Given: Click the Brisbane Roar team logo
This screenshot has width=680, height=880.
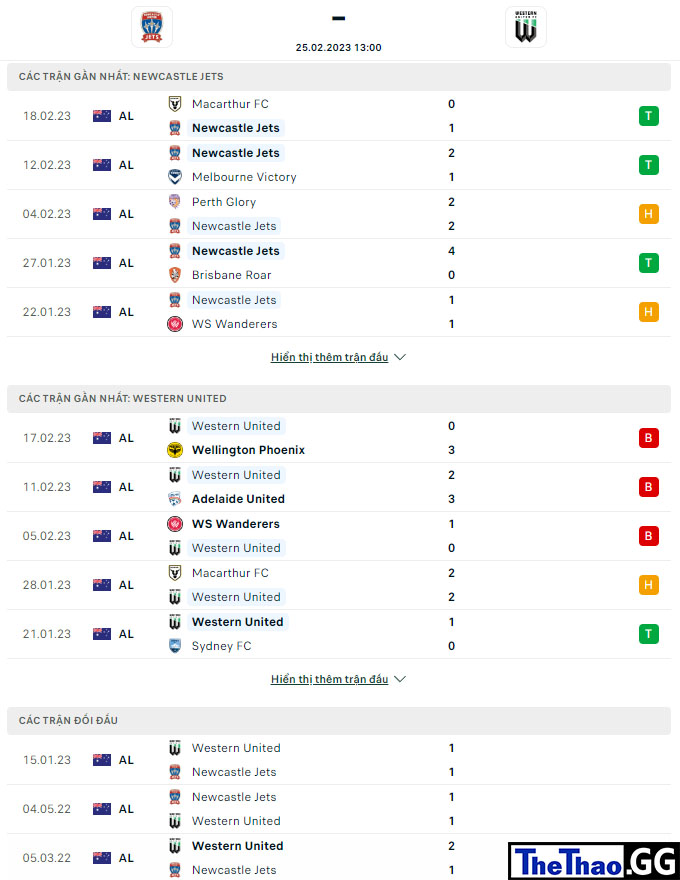Looking at the screenshot, I should 175,275.
